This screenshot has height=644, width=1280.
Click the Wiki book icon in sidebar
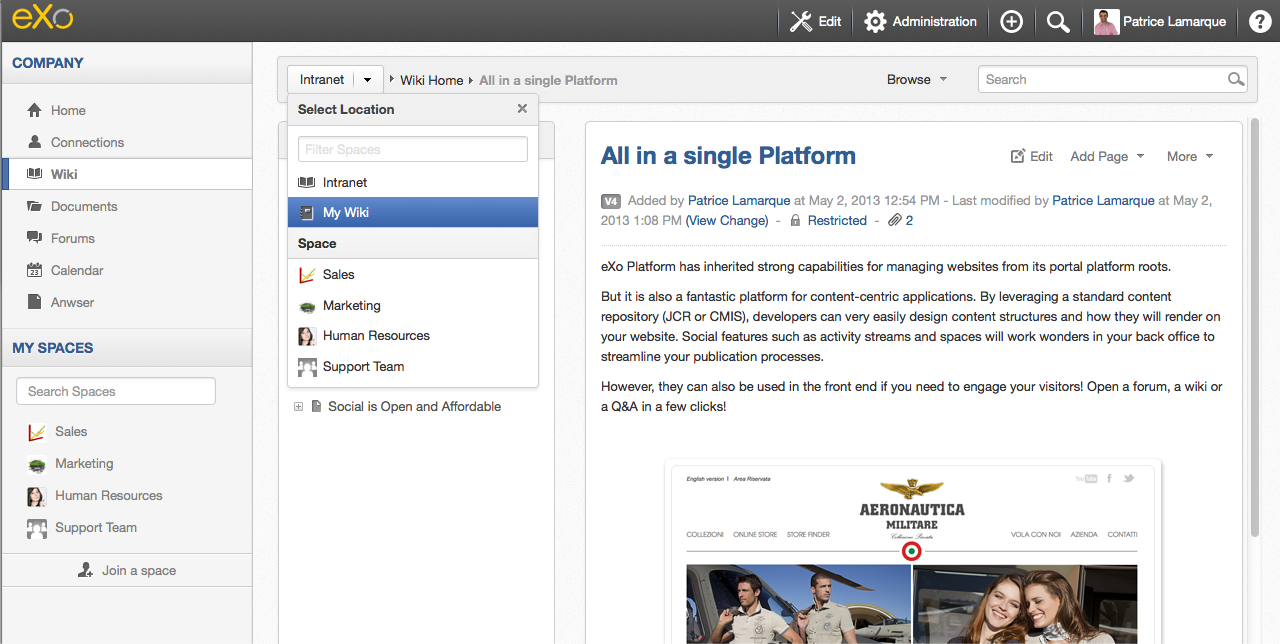[35, 174]
